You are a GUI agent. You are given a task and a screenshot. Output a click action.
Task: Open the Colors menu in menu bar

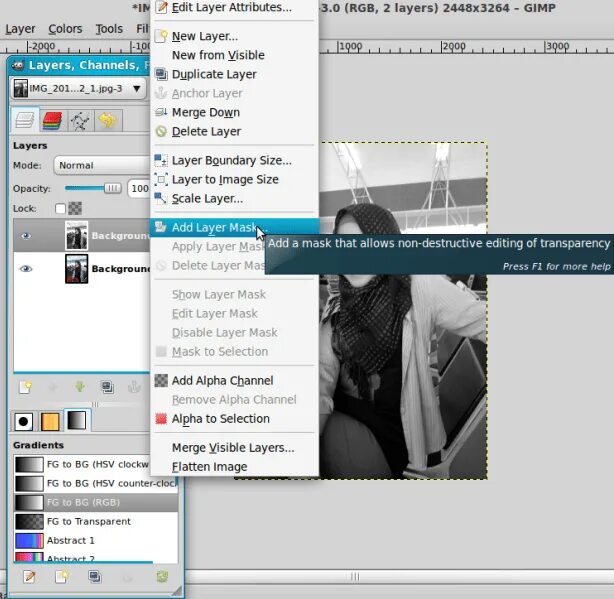point(65,29)
